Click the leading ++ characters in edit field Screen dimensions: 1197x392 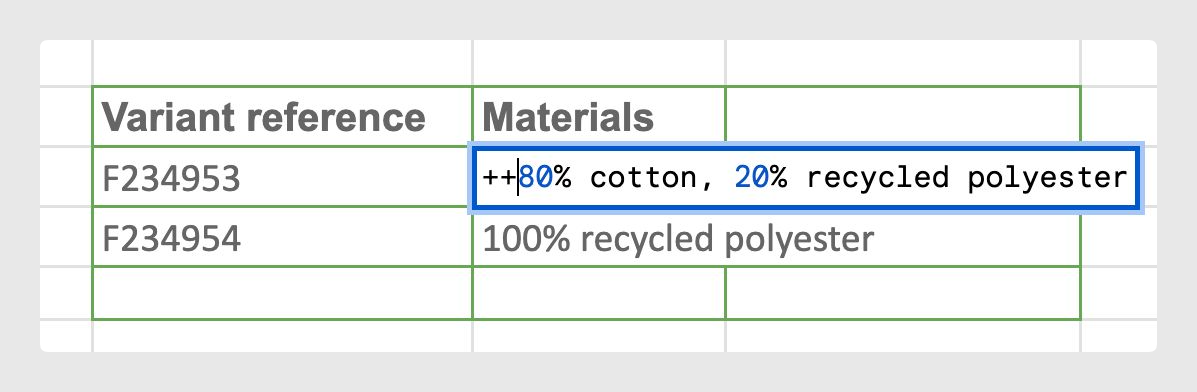click(x=500, y=178)
